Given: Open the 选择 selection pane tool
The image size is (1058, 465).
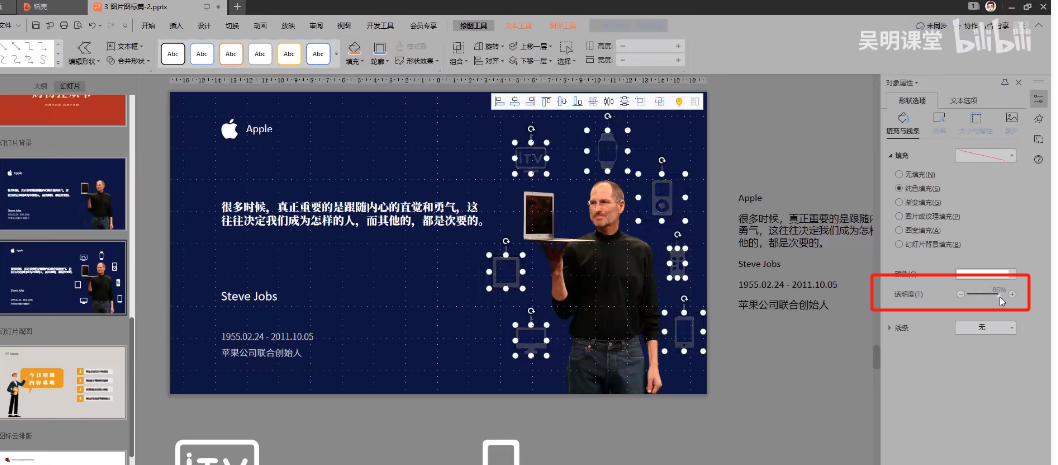Looking at the screenshot, I should point(565,53).
